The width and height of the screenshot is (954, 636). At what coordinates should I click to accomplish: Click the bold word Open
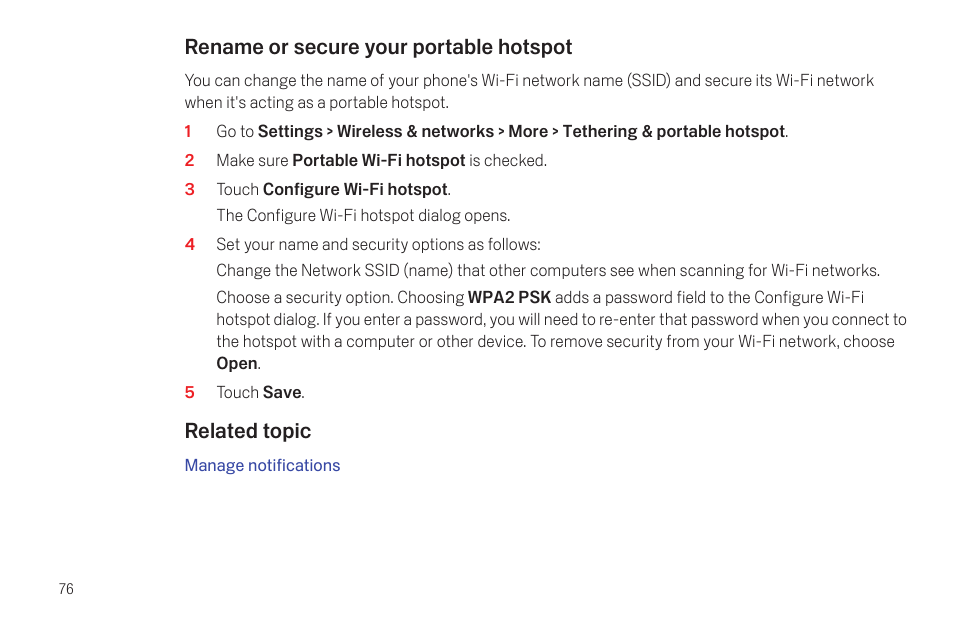237,364
